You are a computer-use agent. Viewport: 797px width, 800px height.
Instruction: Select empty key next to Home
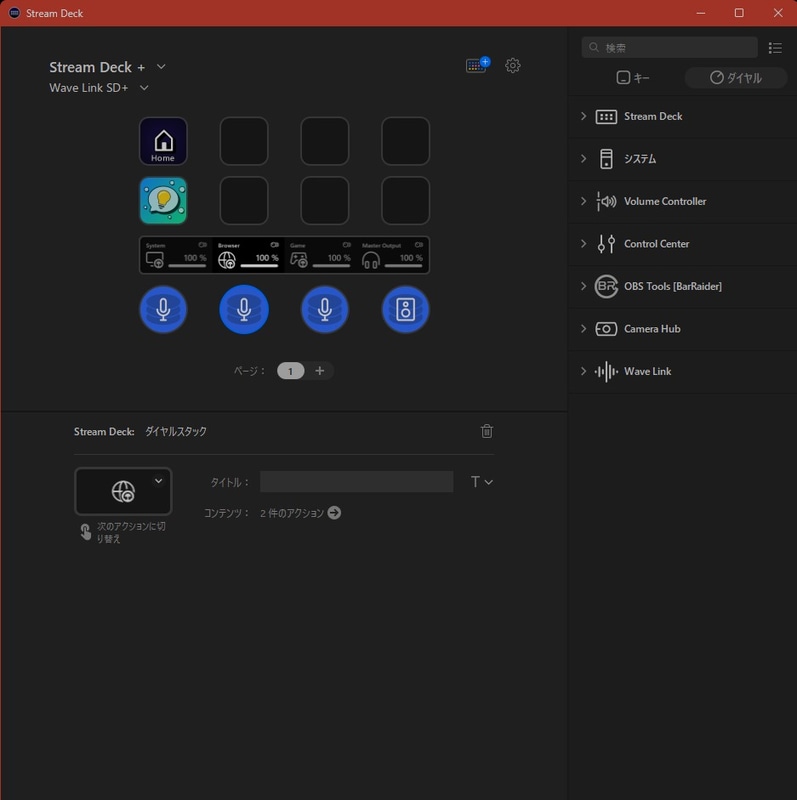pyautogui.click(x=244, y=141)
